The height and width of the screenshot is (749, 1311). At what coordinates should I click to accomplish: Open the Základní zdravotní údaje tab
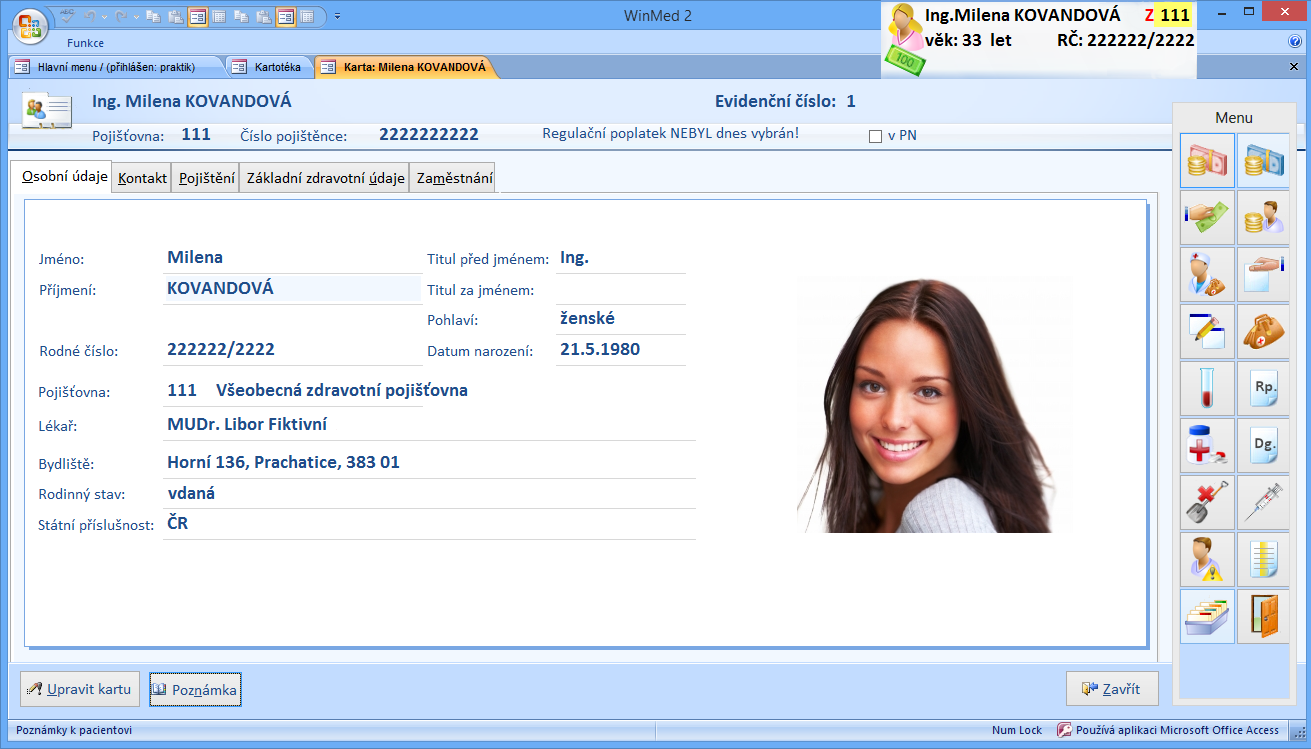[x=325, y=178]
